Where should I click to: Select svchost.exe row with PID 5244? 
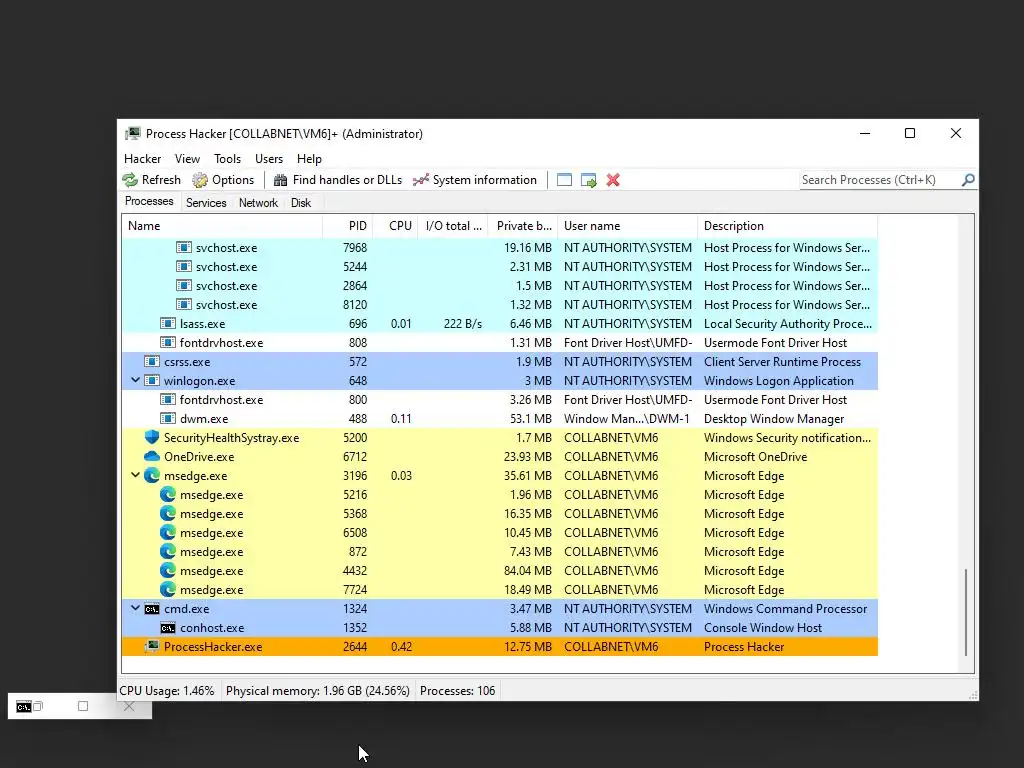[500, 266]
